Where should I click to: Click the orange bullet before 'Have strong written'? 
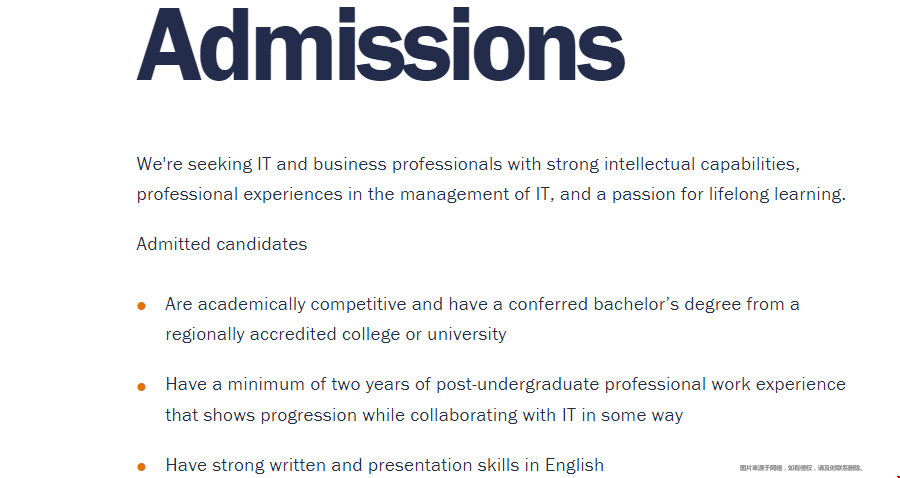click(141, 467)
